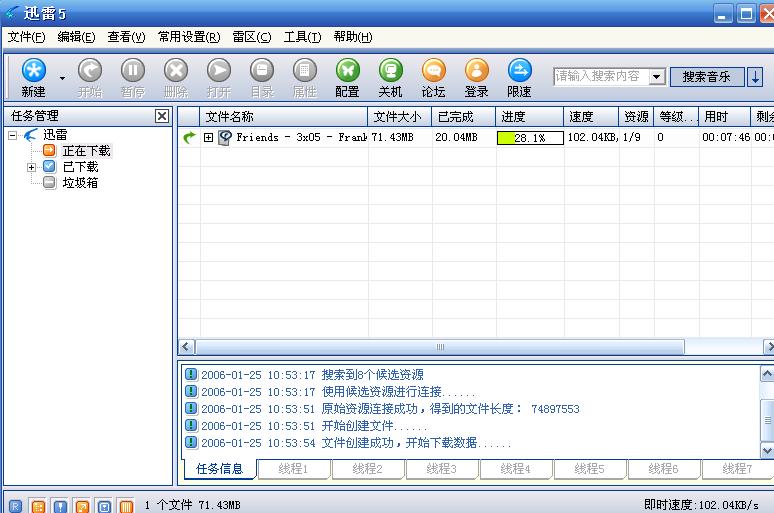The height and width of the screenshot is (513, 774).
Task: Open the dropdown arrow beside 新建
Action: (x=62, y=78)
